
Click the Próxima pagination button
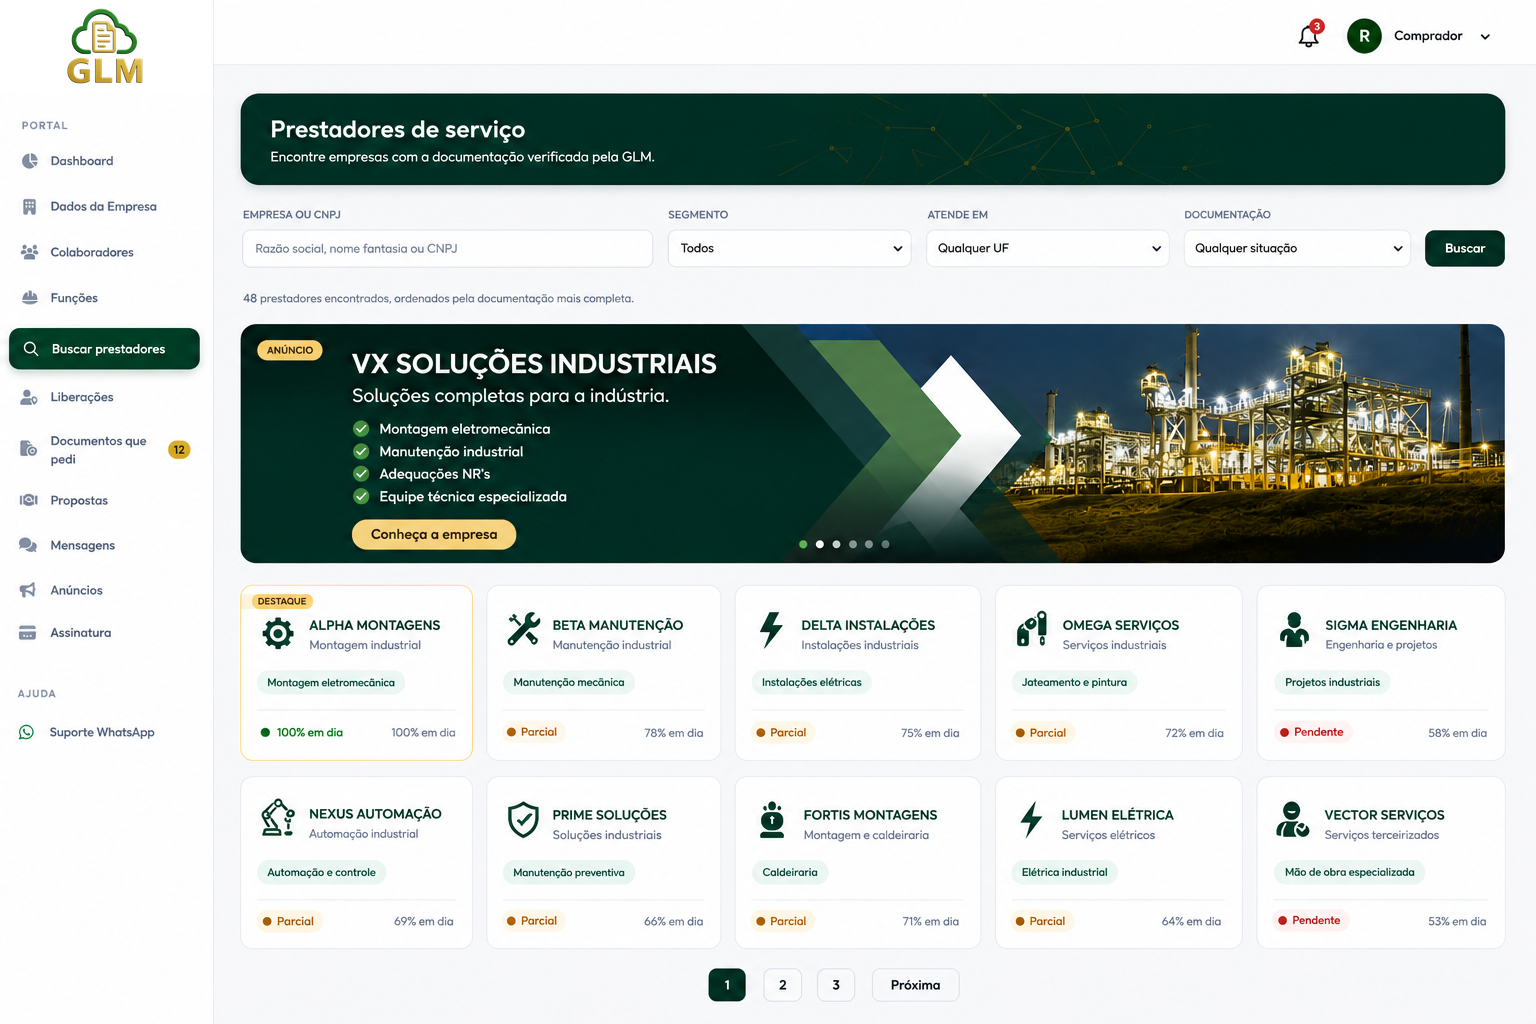tap(915, 985)
